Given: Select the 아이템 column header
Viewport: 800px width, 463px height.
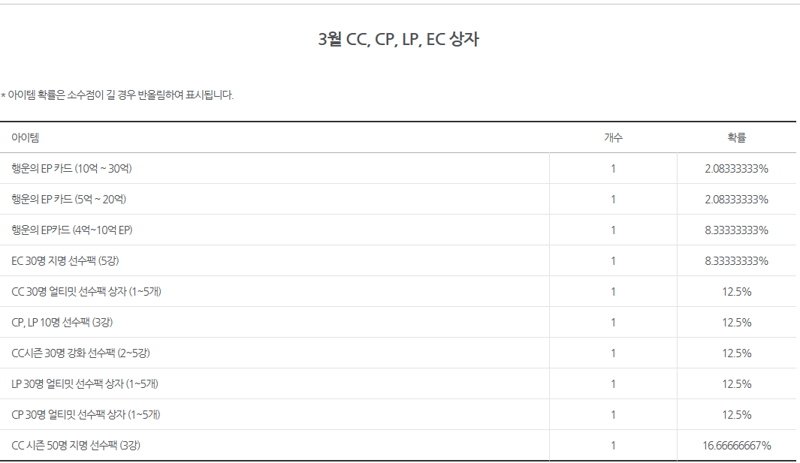Looking at the screenshot, I should click(25, 137).
